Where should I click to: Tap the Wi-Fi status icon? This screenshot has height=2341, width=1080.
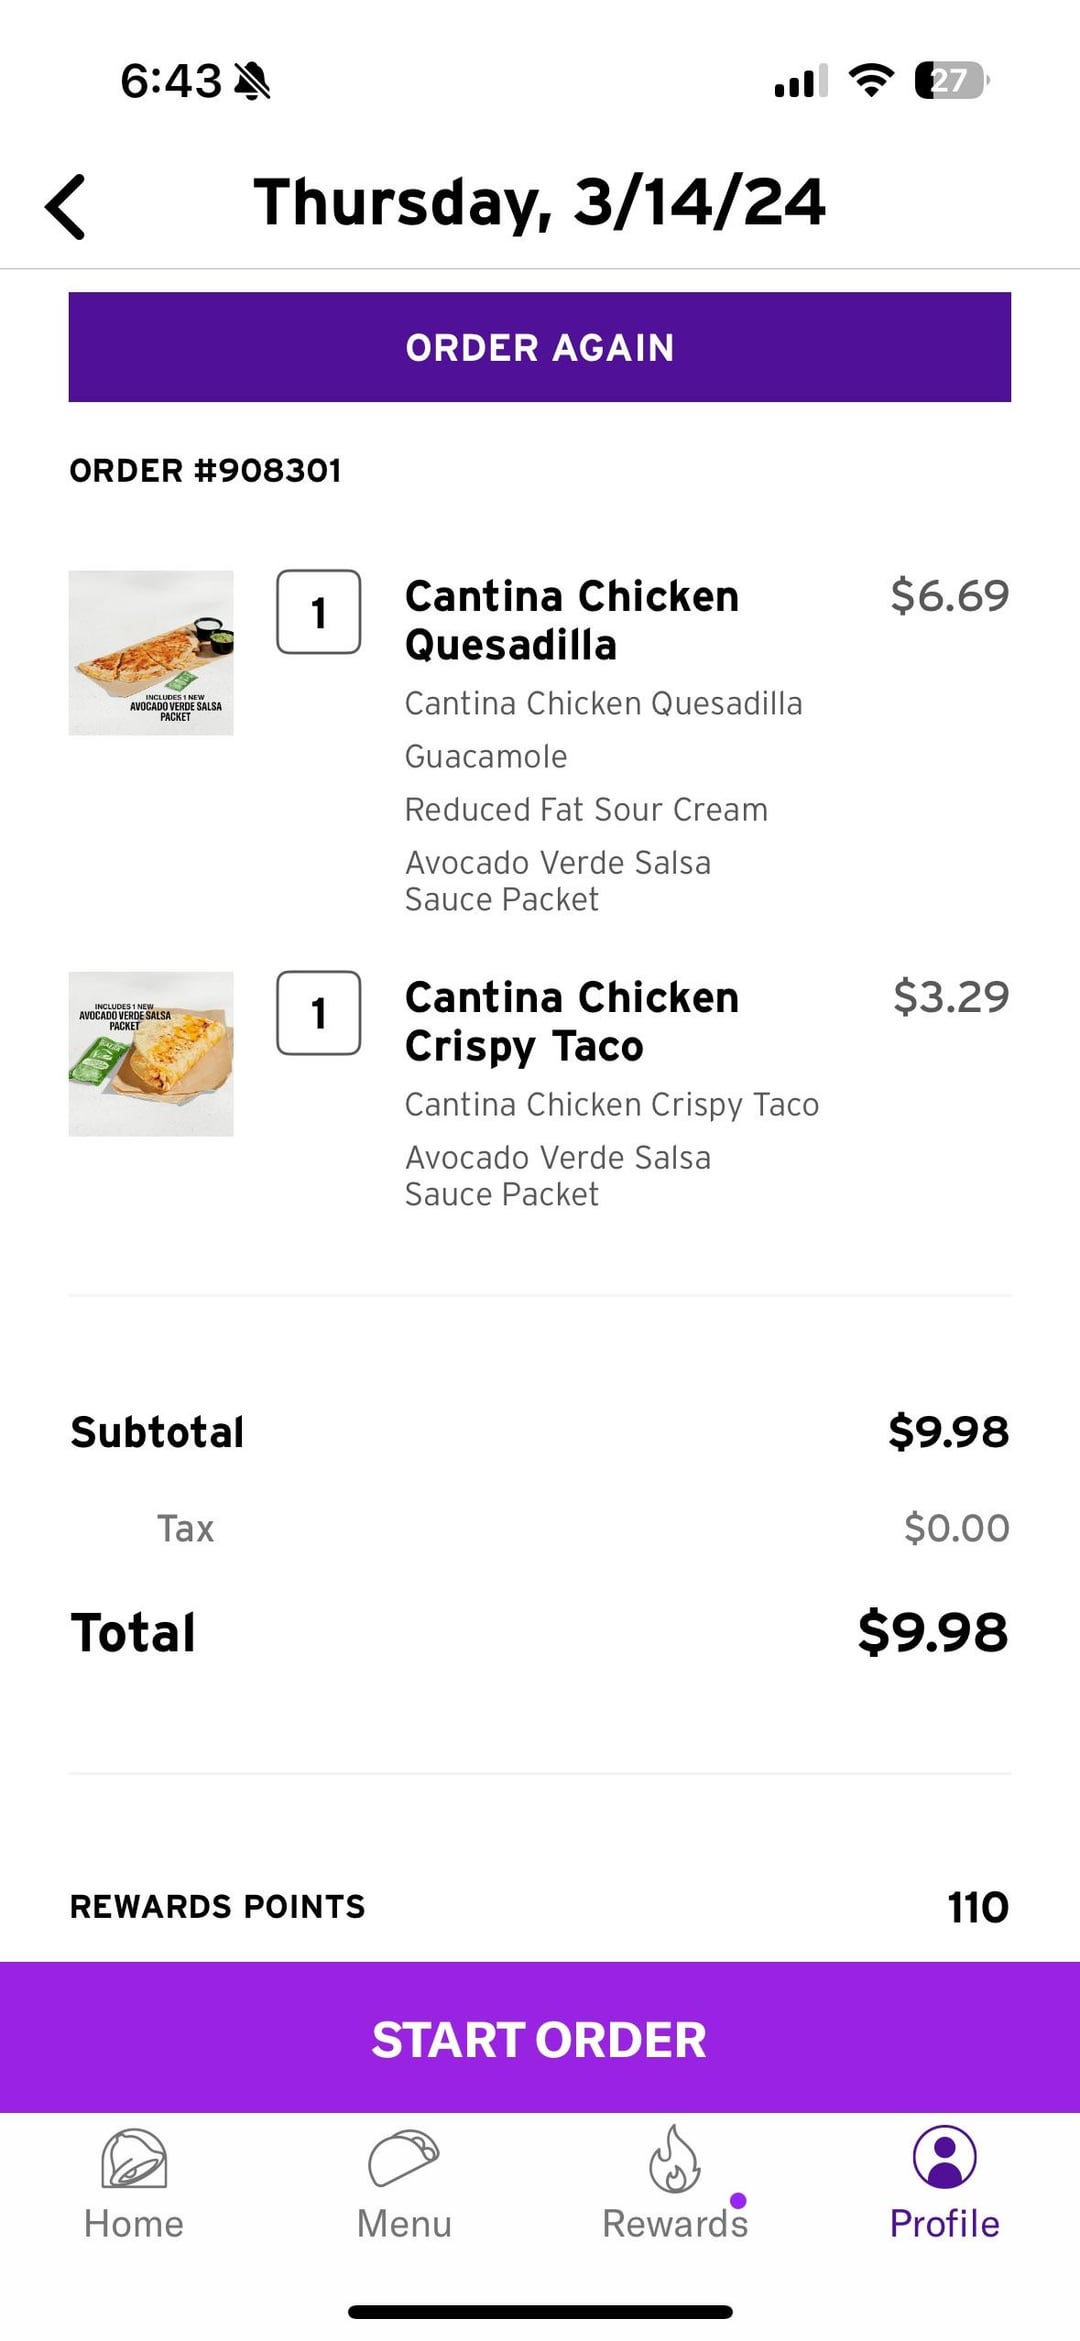(871, 80)
